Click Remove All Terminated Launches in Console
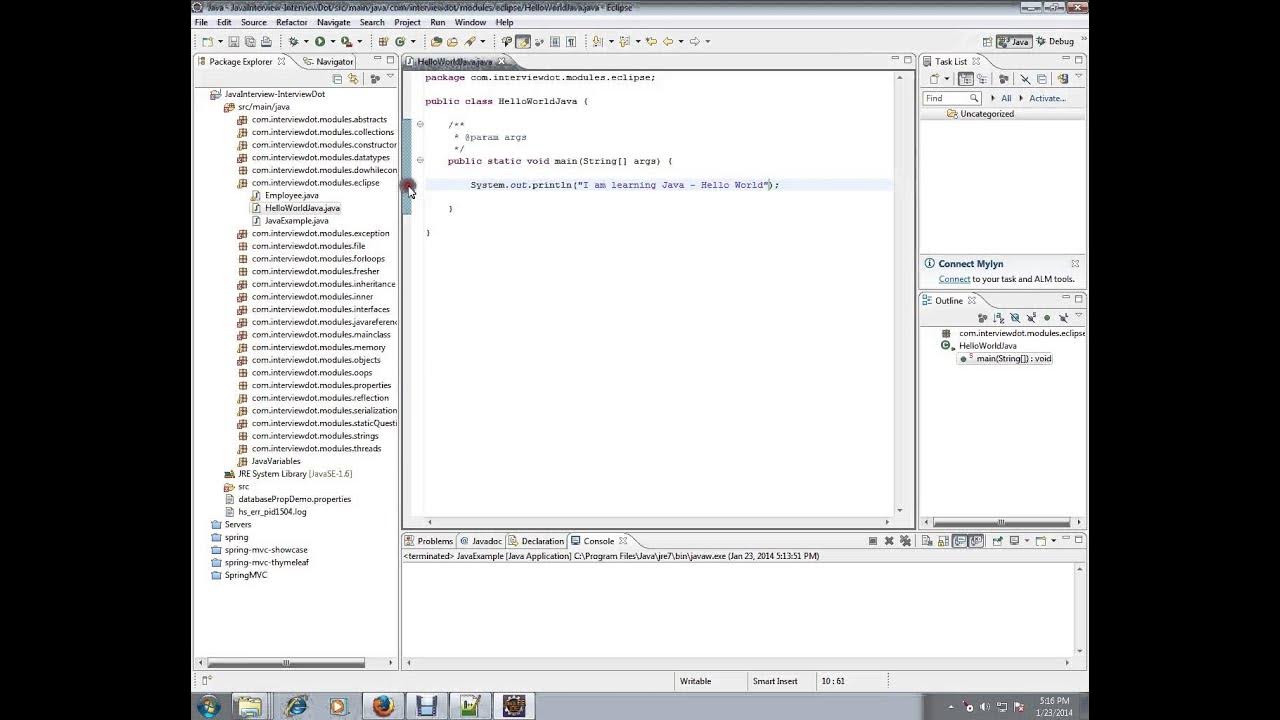Image resolution: width=1280 pixels, height=720 pixels. pos(905,541)
